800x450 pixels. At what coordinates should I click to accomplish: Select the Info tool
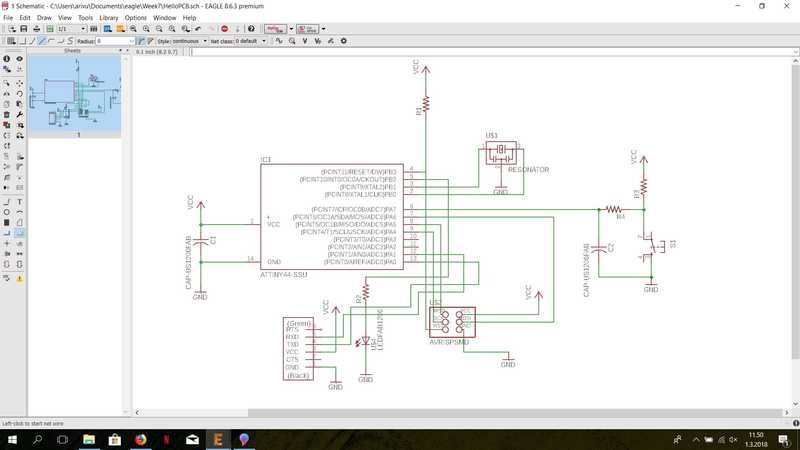pos(7,59)
